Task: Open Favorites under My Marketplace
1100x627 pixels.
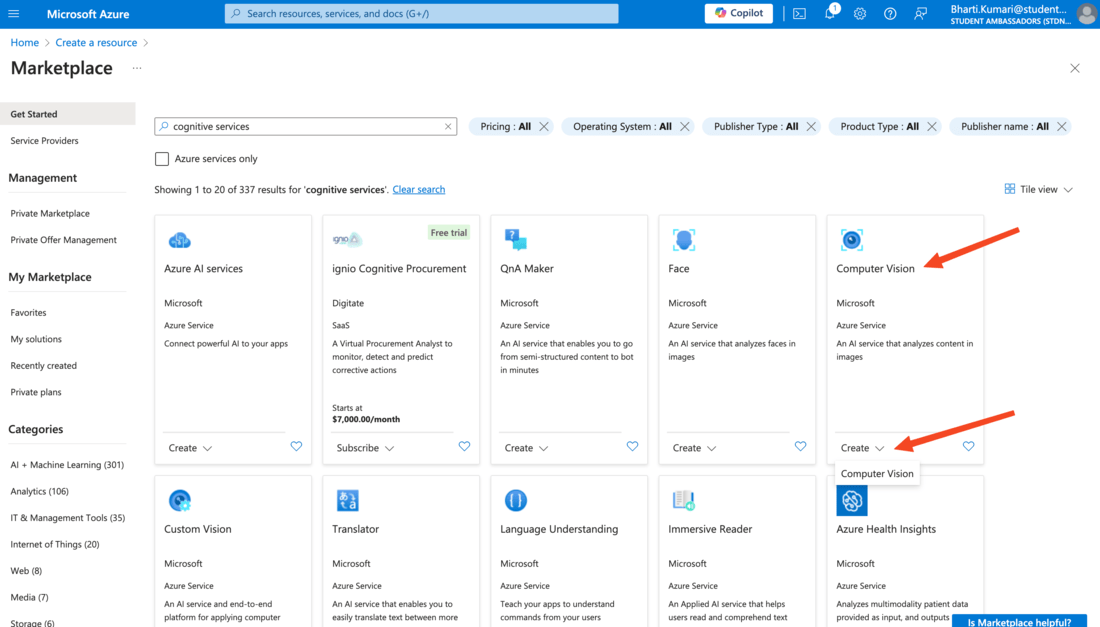Action: click(28, 313)
